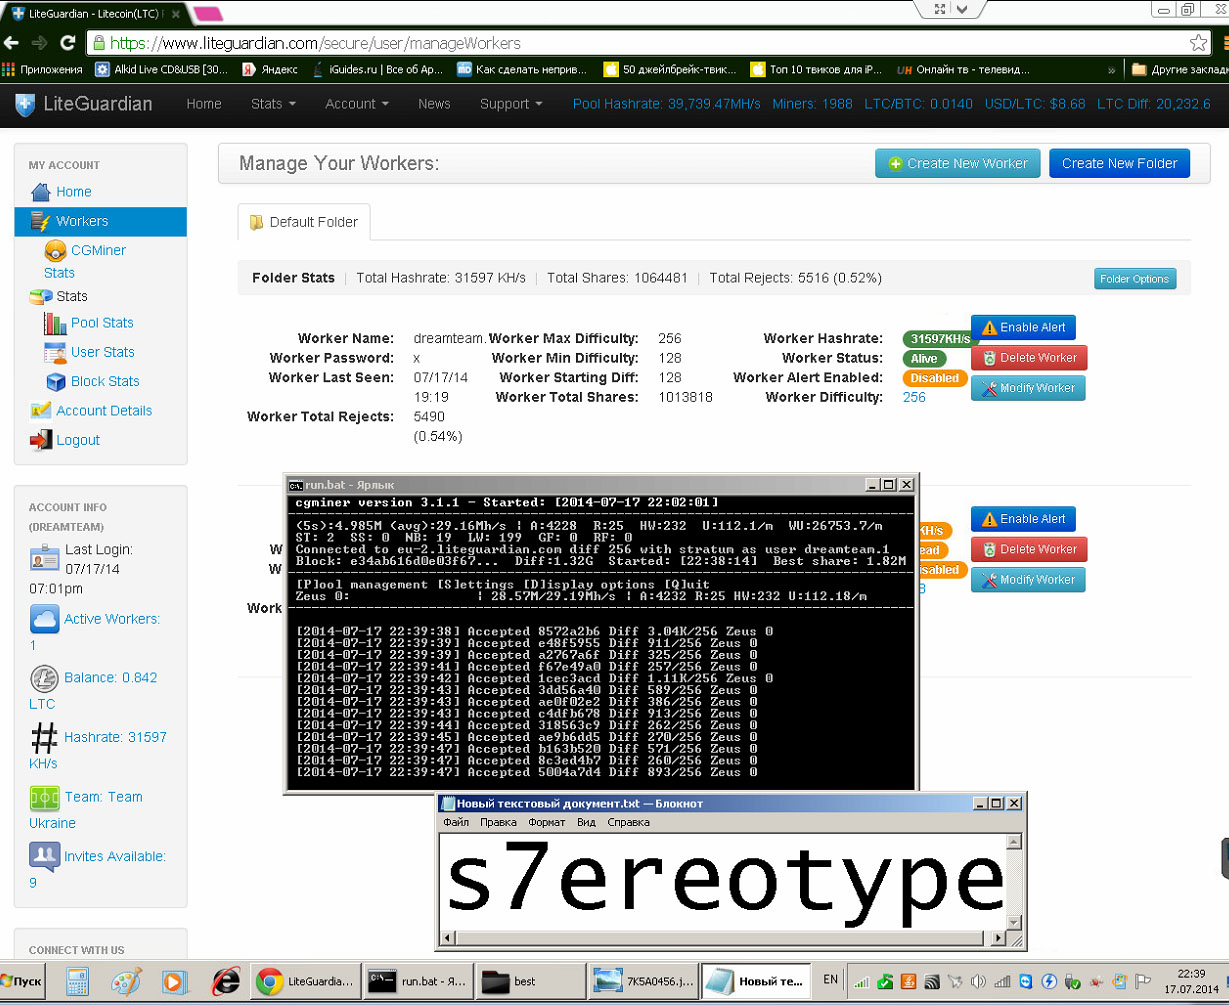Screen dimensions: 1229x1005
Task: Click inside the Notepad text area
Action: pos(722,882)
